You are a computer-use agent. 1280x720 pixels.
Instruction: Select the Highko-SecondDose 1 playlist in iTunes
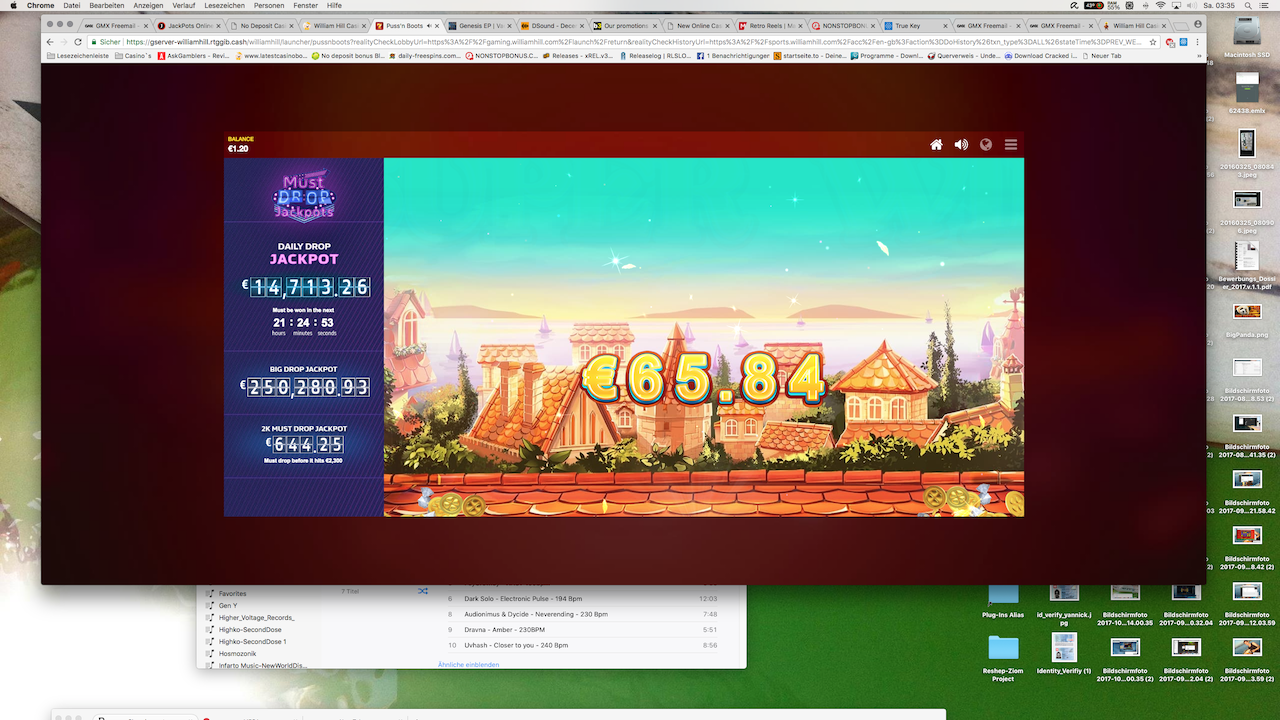point(252,641)
